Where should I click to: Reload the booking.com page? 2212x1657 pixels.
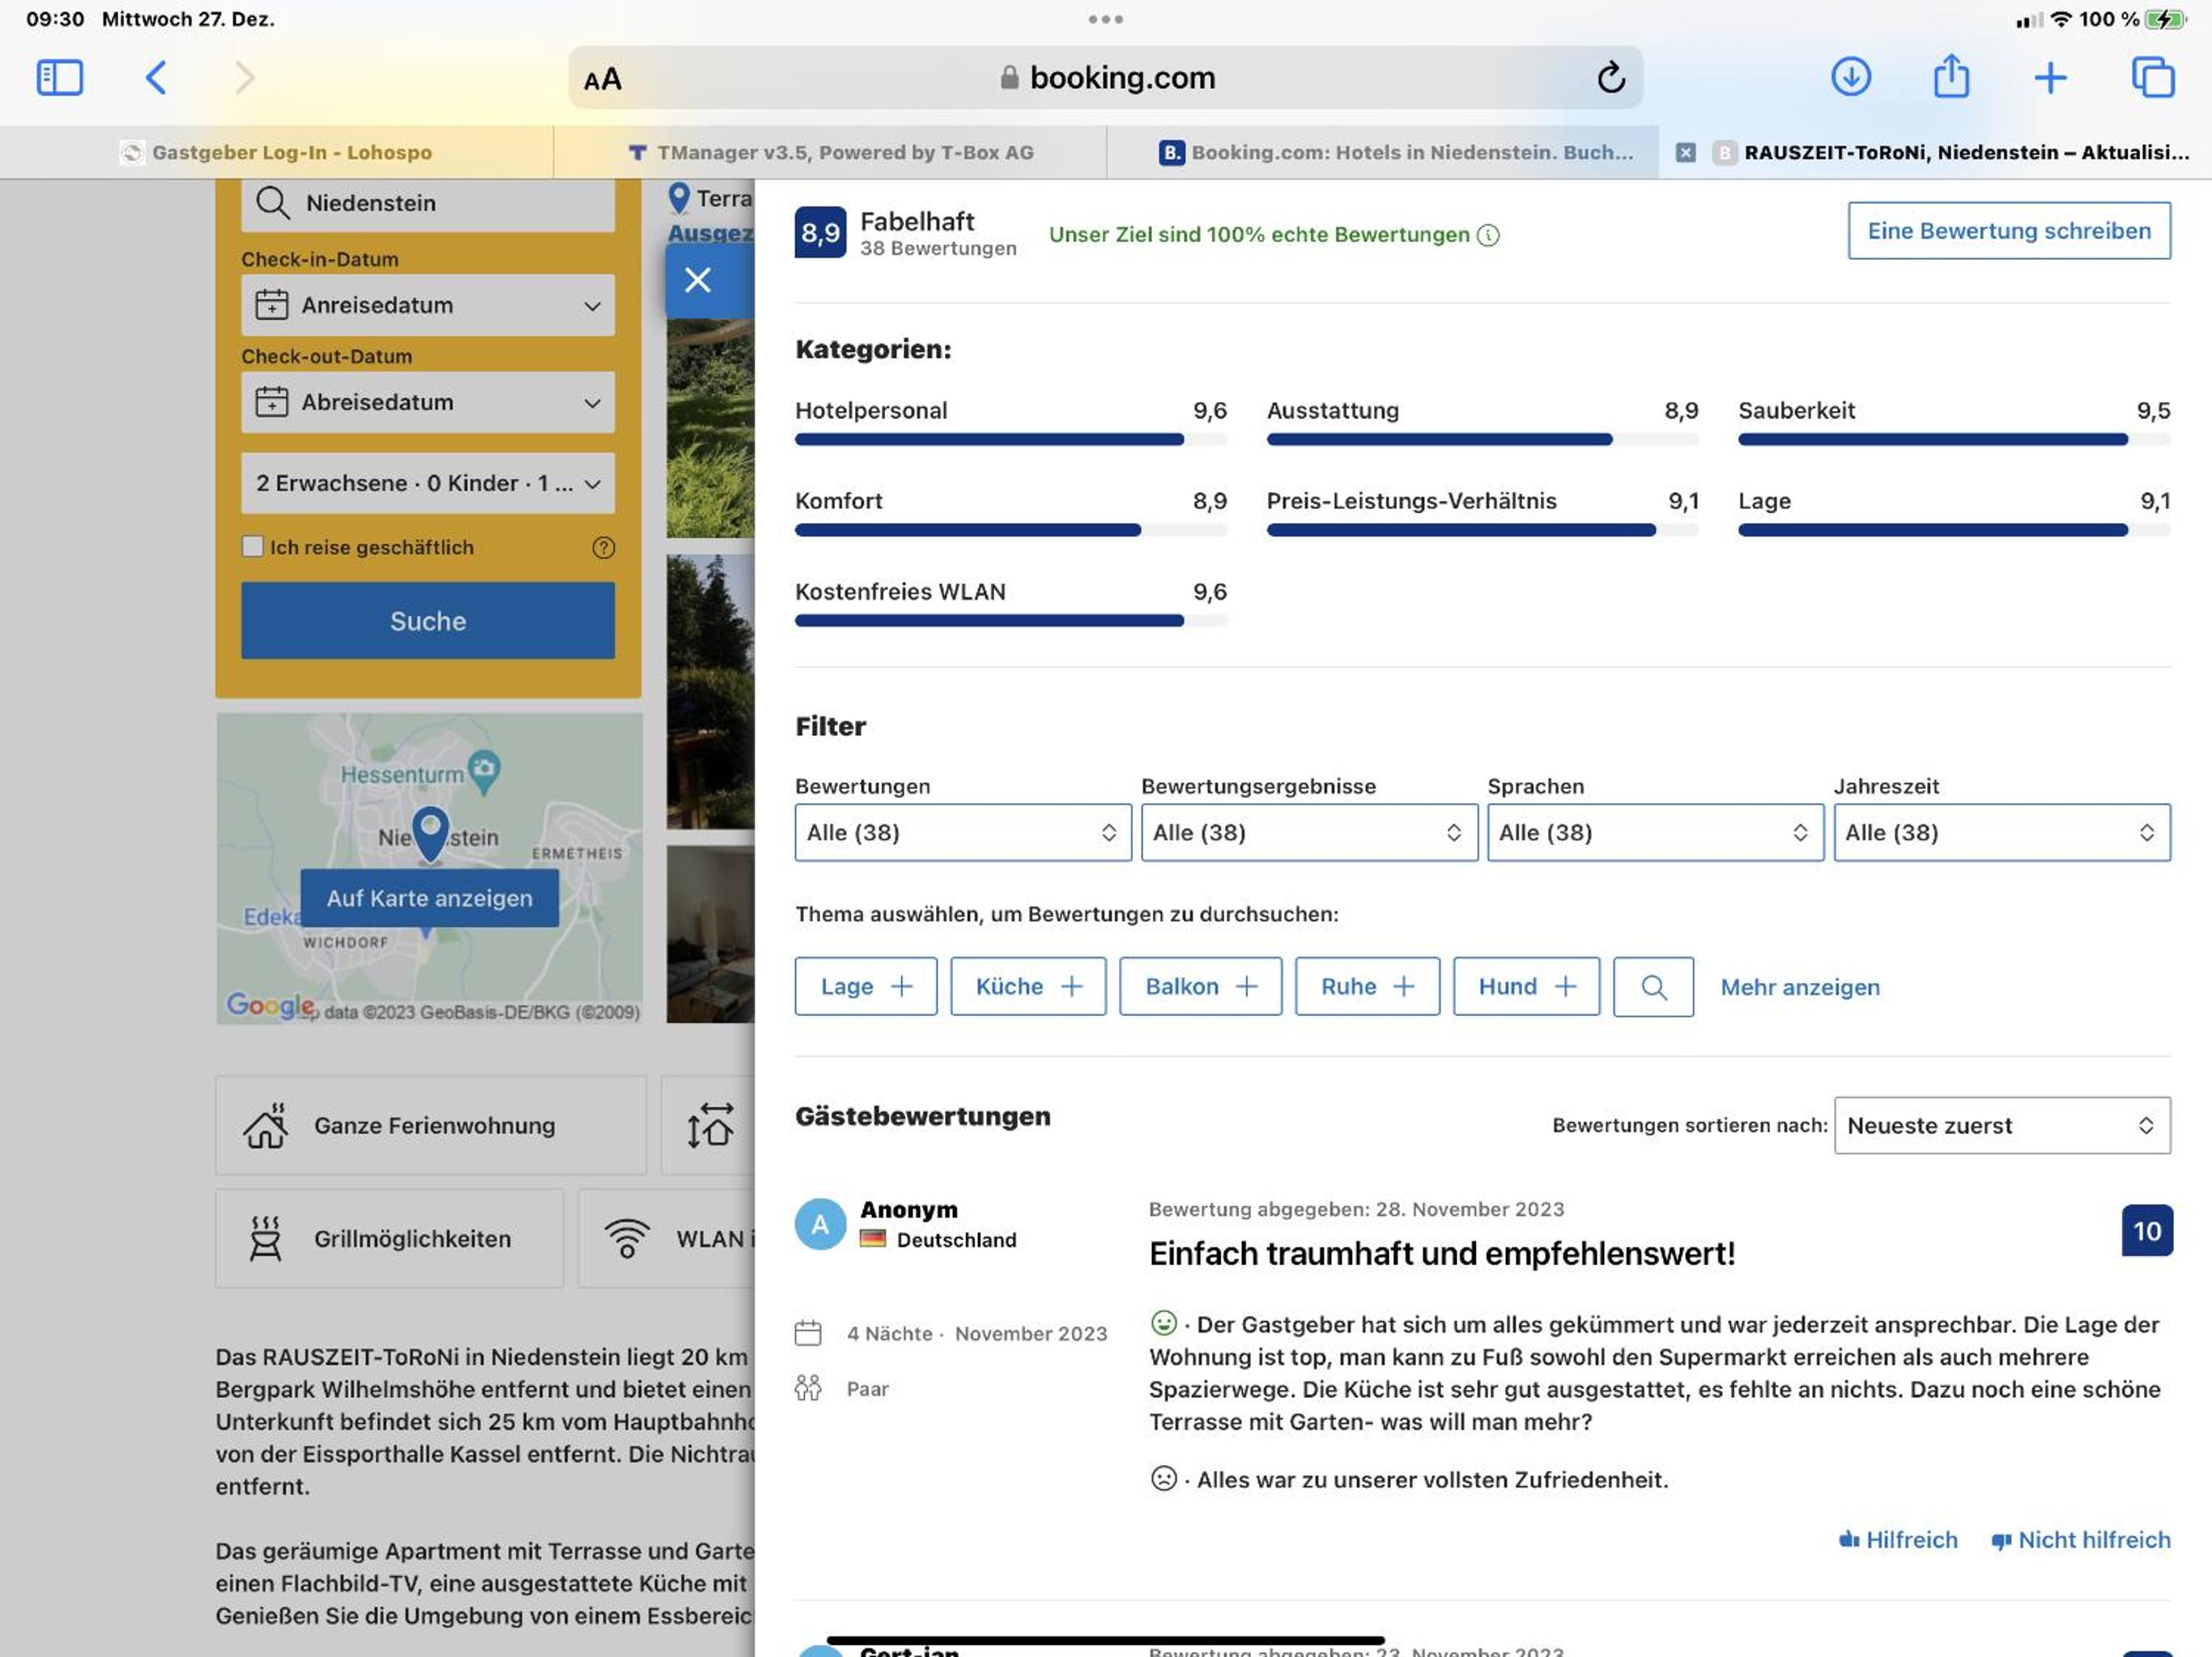pyautogui.click(x=1610, y=77)
